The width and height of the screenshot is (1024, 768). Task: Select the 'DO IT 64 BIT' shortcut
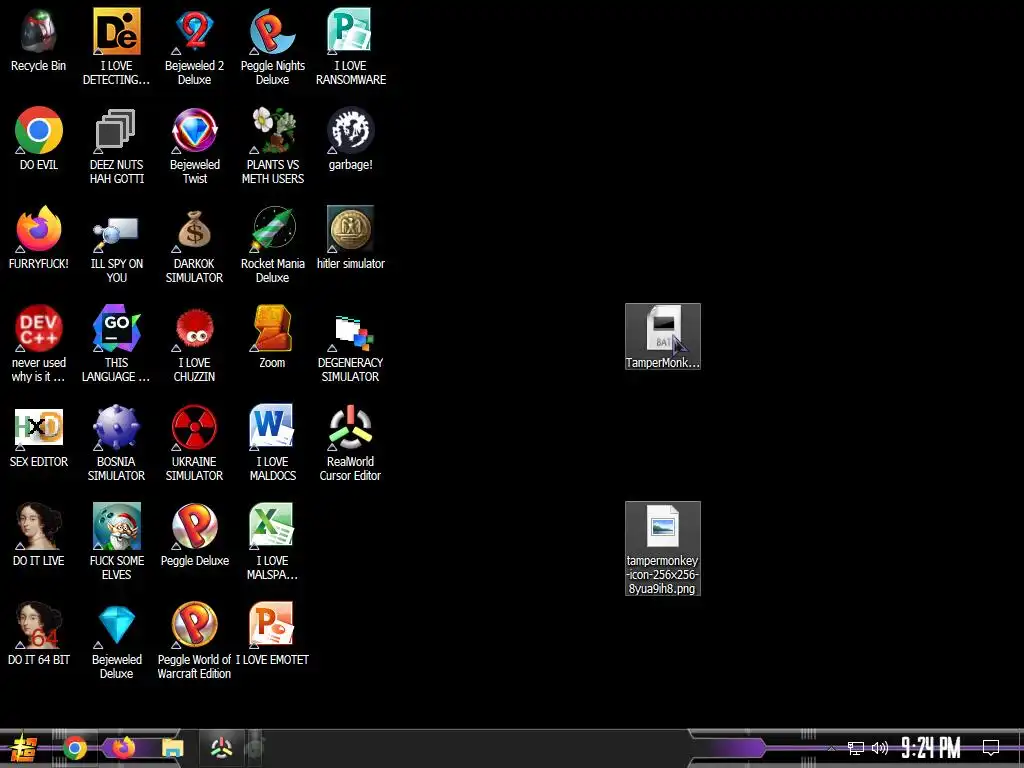[39, 633]
